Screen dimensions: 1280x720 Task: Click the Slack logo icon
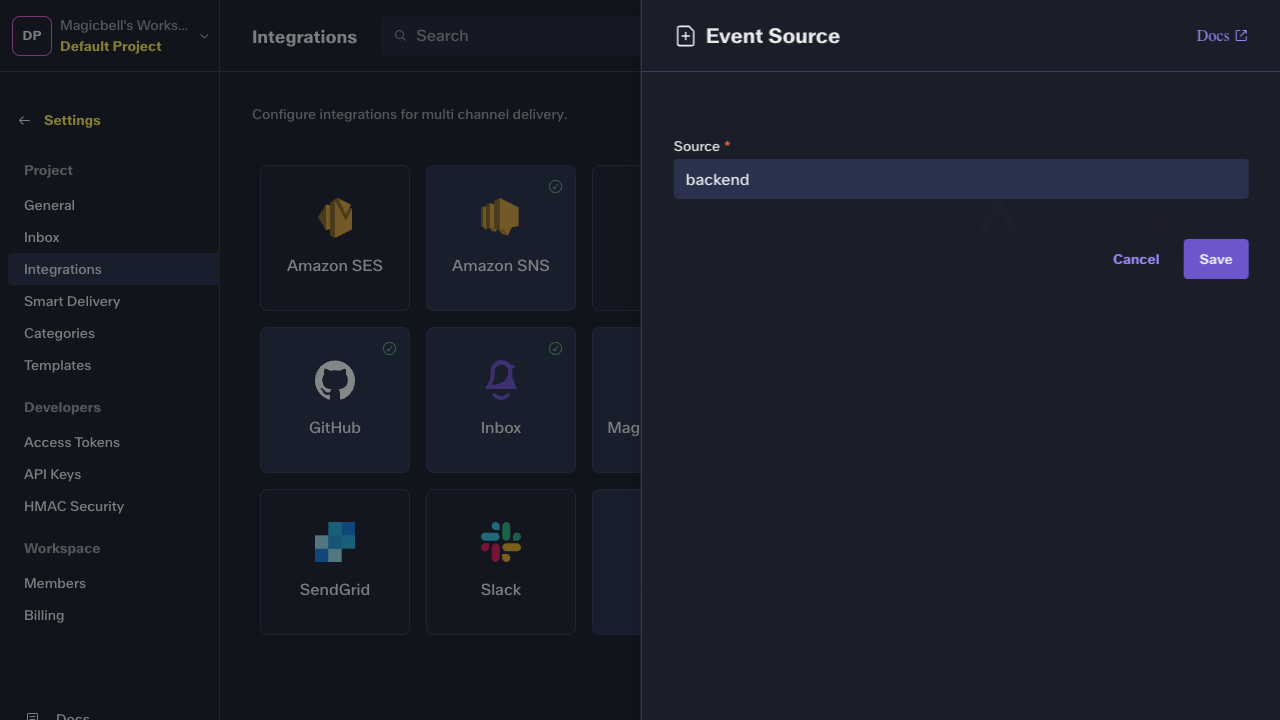click(501, 542)
